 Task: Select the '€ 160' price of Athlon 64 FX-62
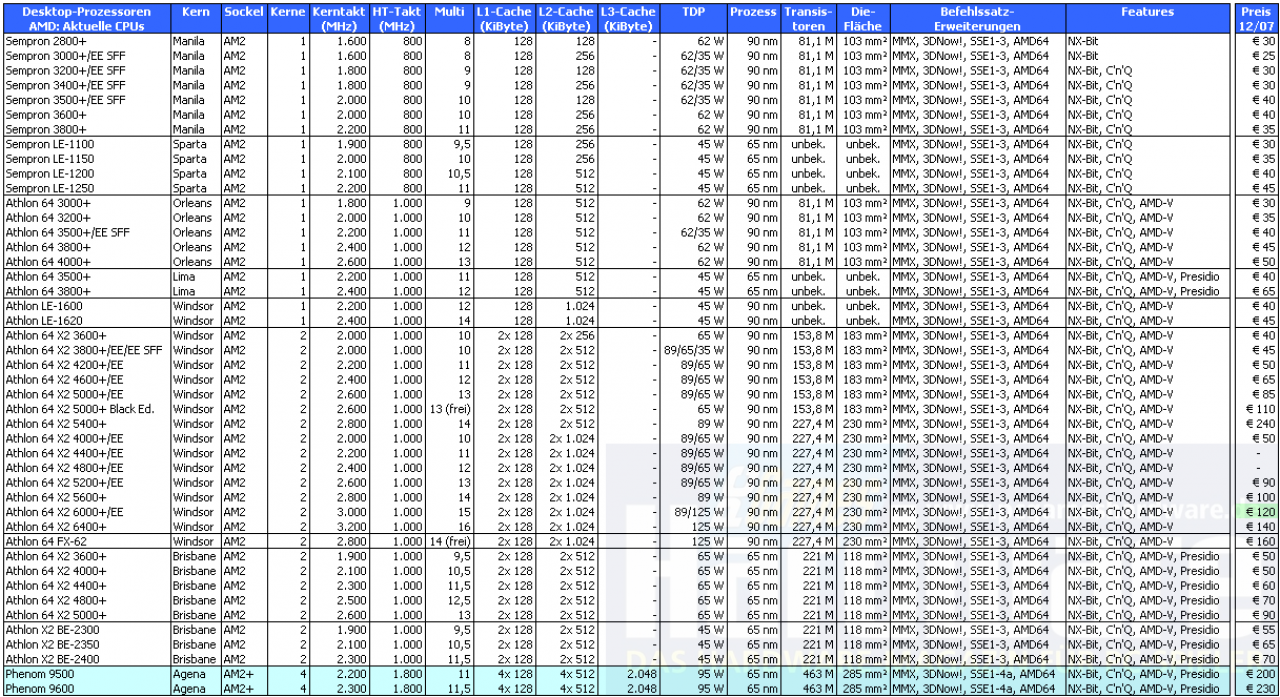[1261, 542]
